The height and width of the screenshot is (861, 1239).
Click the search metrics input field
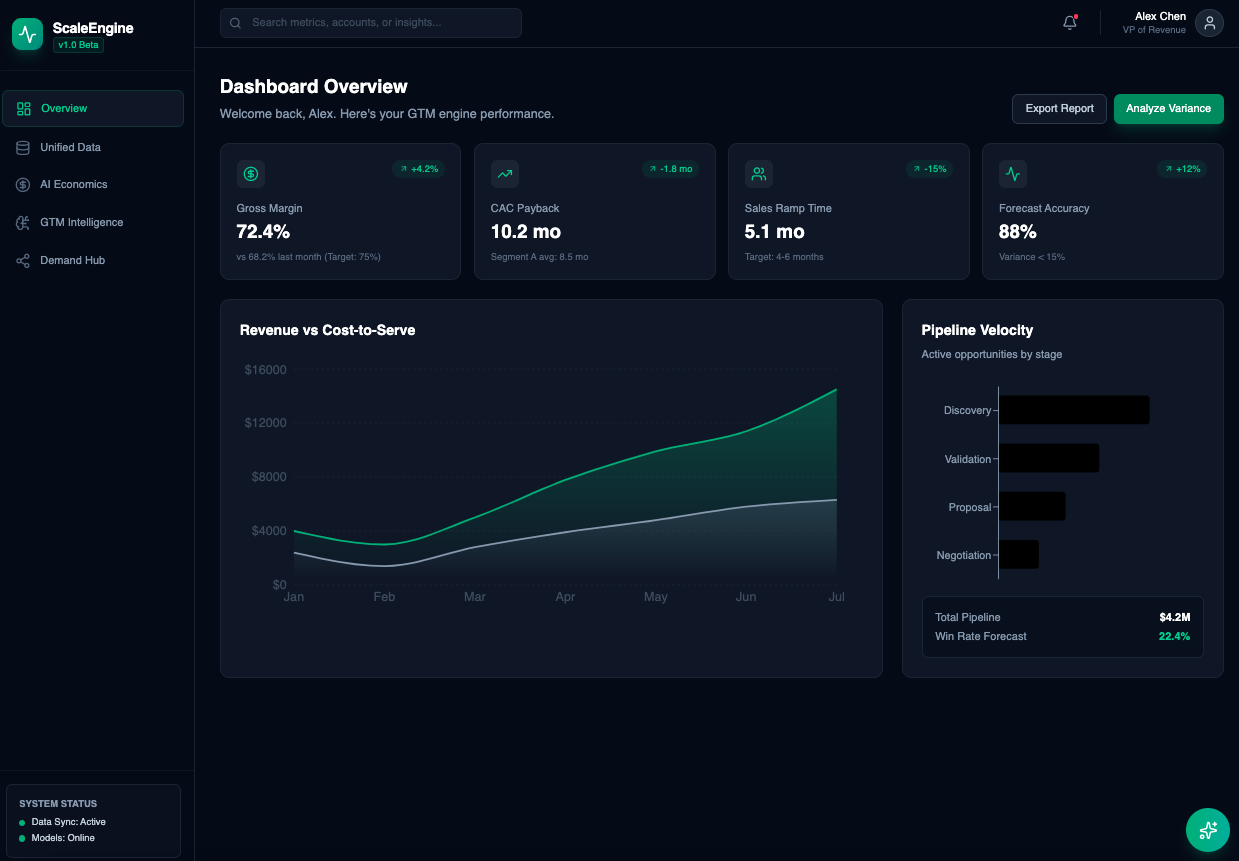[370, 22]
